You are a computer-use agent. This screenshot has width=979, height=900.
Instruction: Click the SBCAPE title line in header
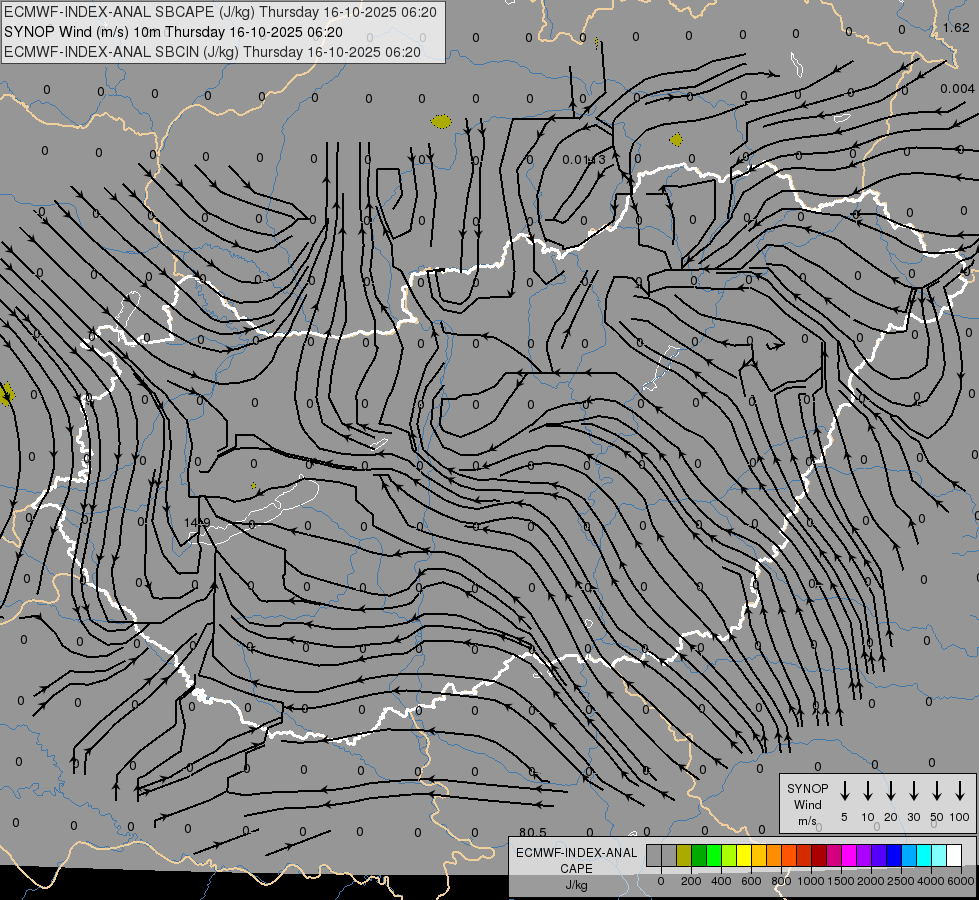pyautogui.click(x=220, y=12)
